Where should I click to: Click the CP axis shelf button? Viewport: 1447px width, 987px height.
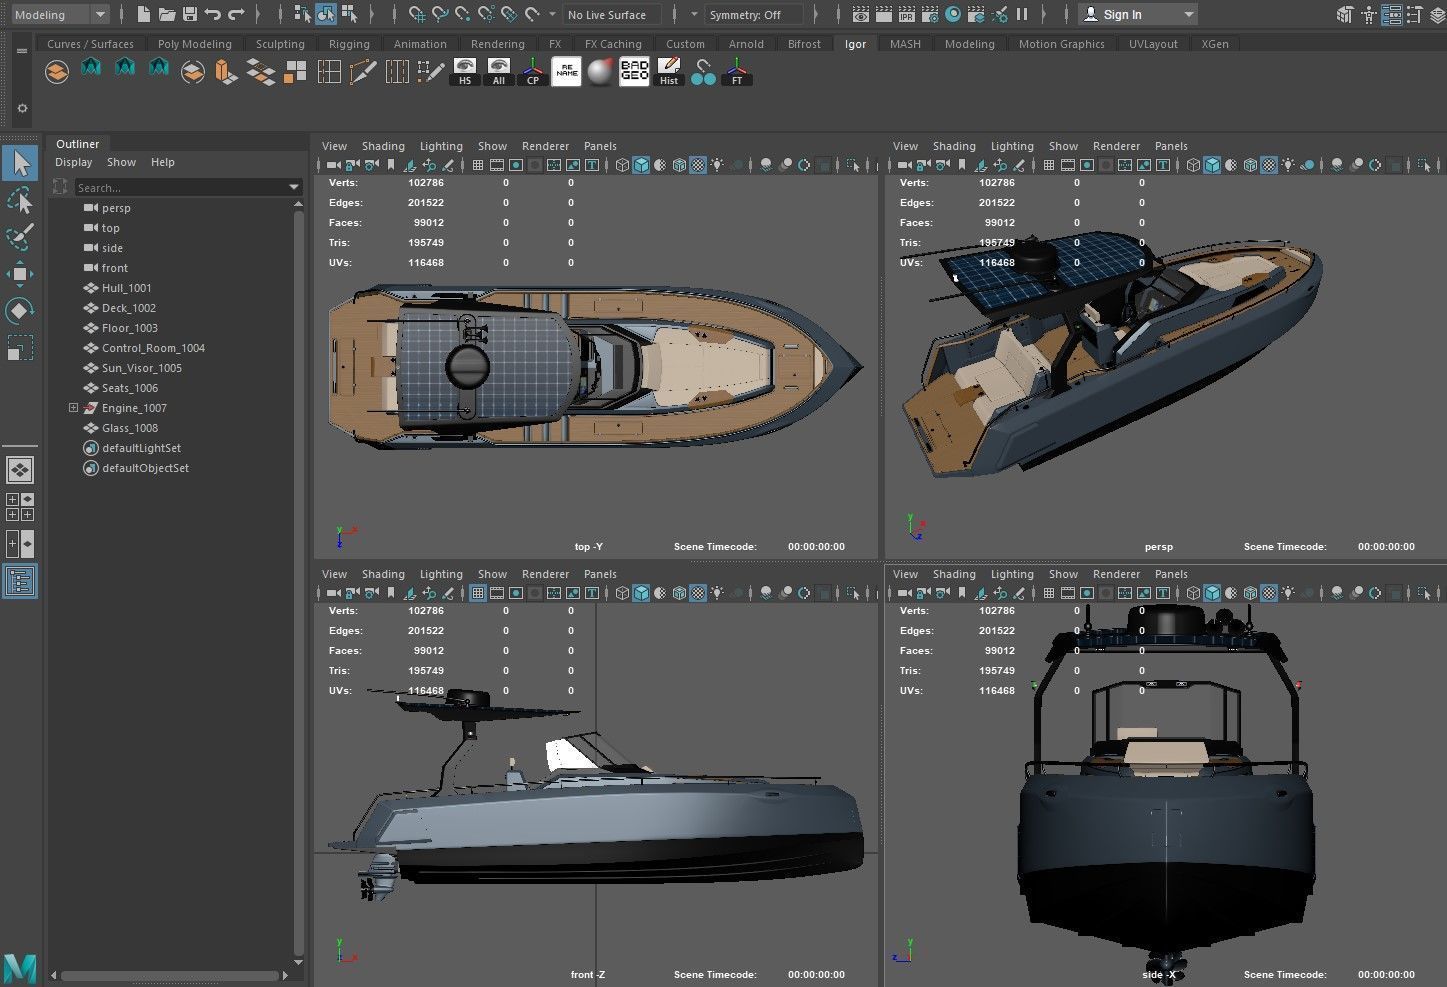pyautogui.click(x=533, y=72)
